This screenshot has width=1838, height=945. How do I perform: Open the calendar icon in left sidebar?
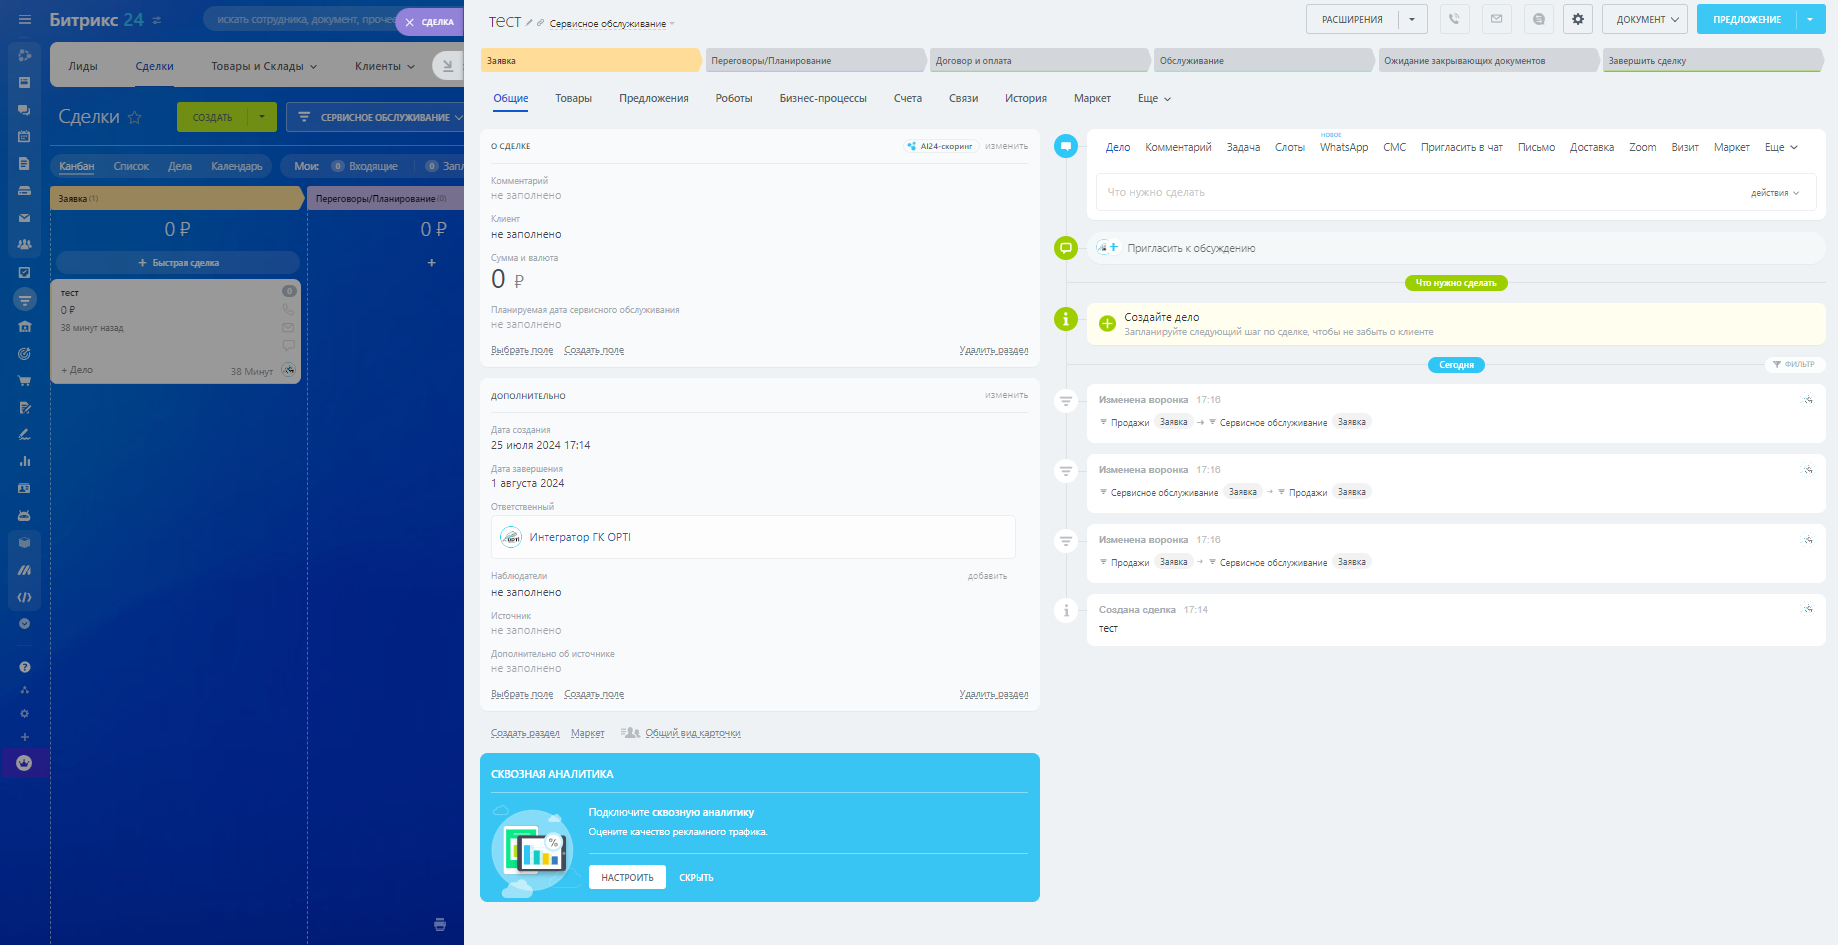pyautogui.click(x=25, y=136)
